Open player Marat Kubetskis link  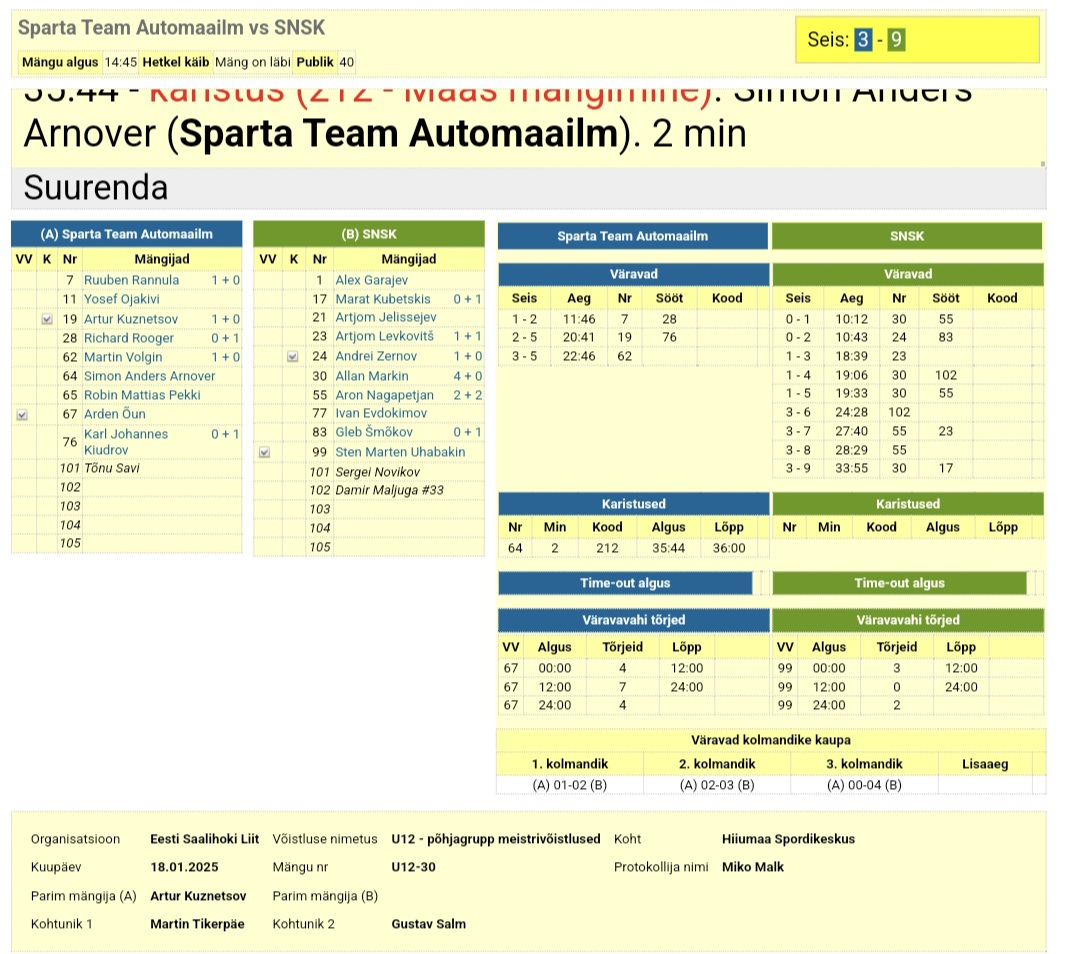point(383,299)
